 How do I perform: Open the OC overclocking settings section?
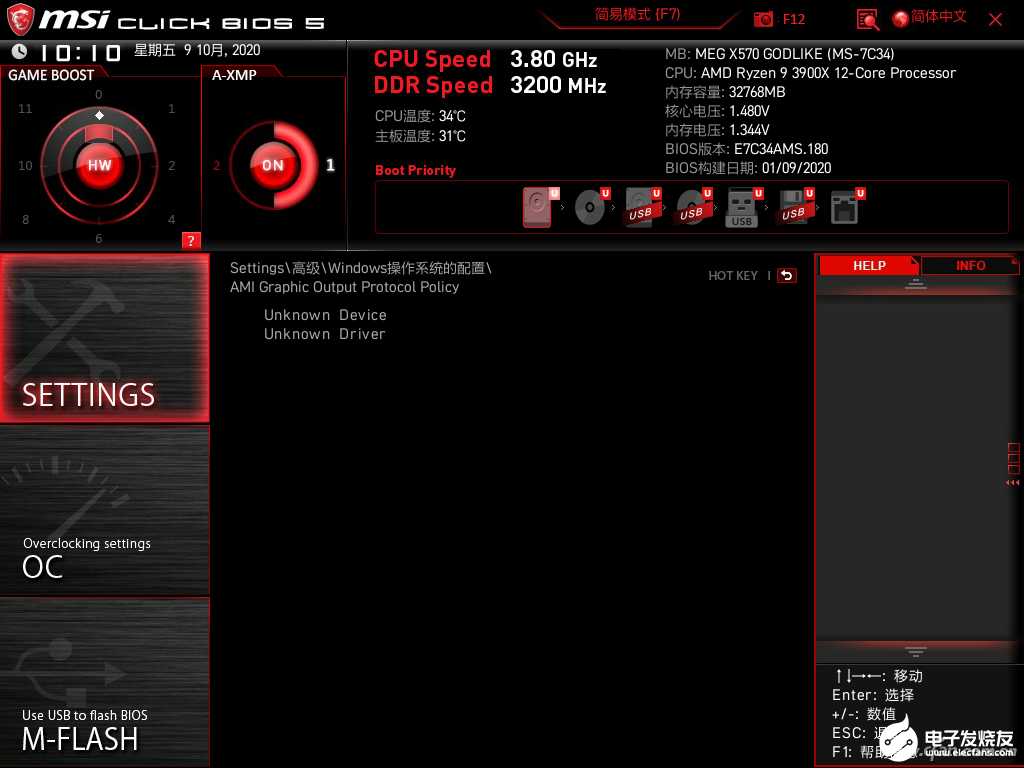point(104,510)
